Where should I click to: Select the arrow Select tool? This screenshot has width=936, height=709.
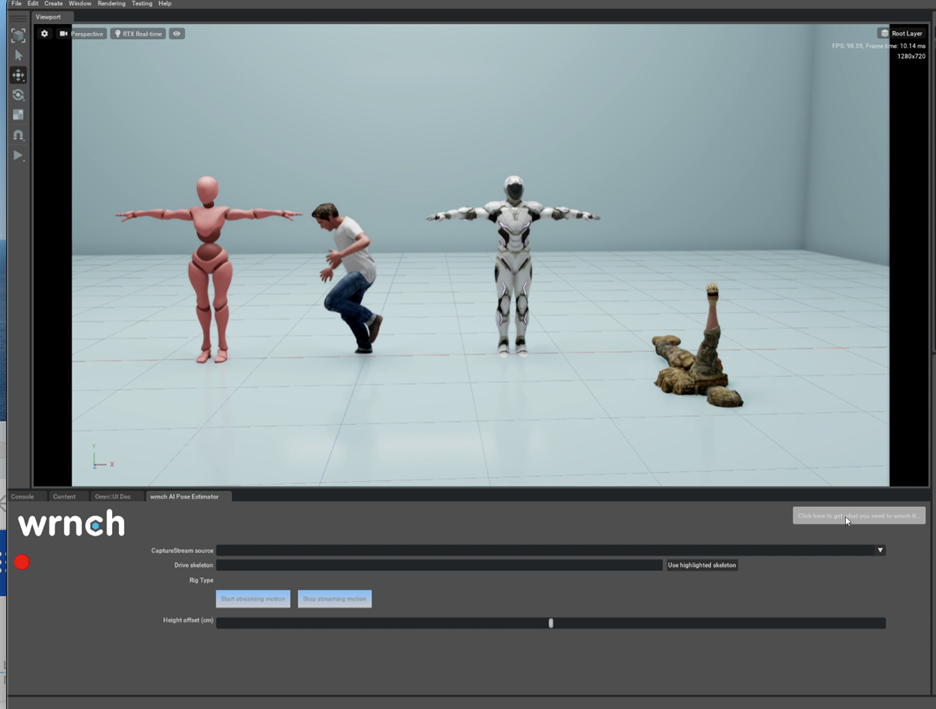[18, 55]
